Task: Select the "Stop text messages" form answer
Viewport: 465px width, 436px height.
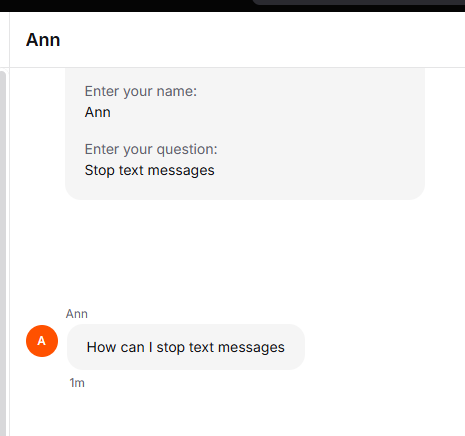Action: pos(150,170)
